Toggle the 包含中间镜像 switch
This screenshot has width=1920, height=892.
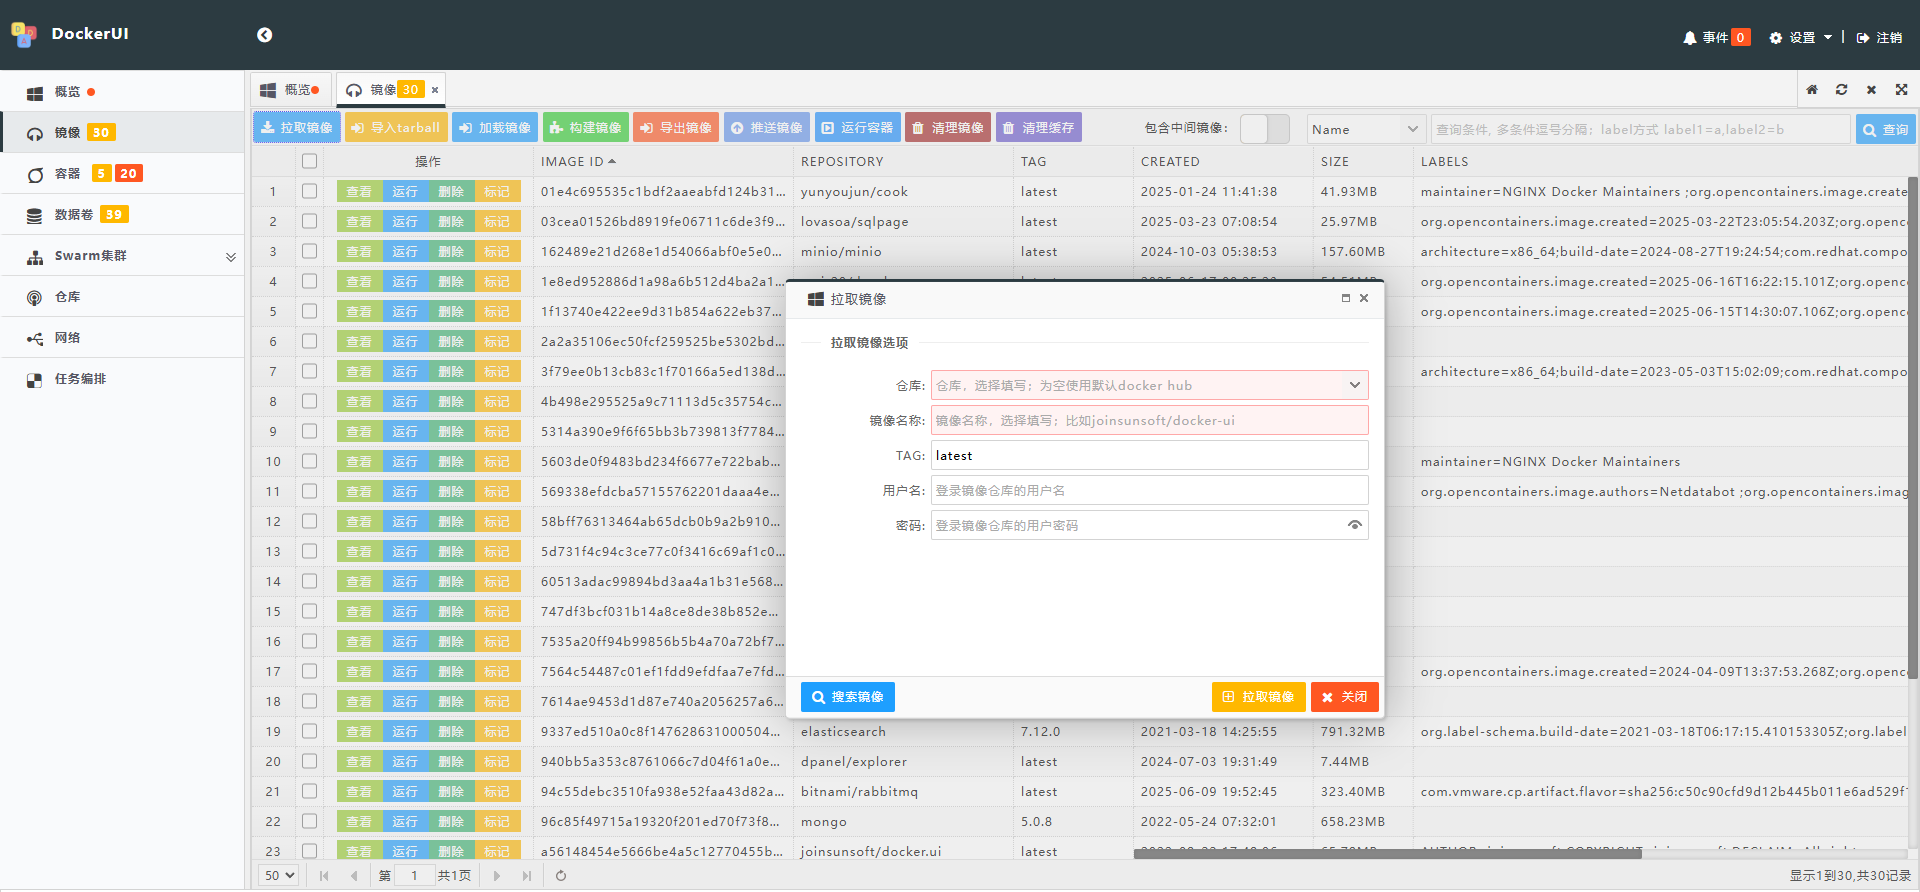click(x=1264, y=129)
